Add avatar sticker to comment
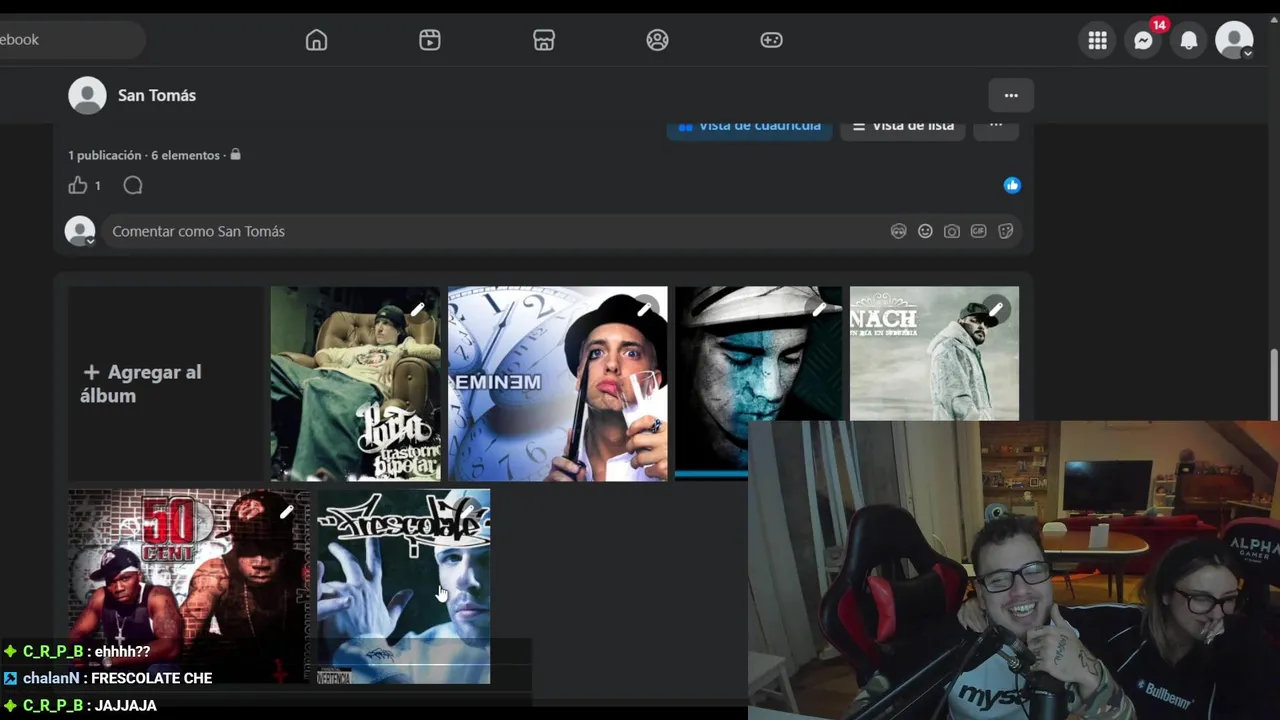The width and height of the screenshot is (1280, 720). [x=898, y=231]
